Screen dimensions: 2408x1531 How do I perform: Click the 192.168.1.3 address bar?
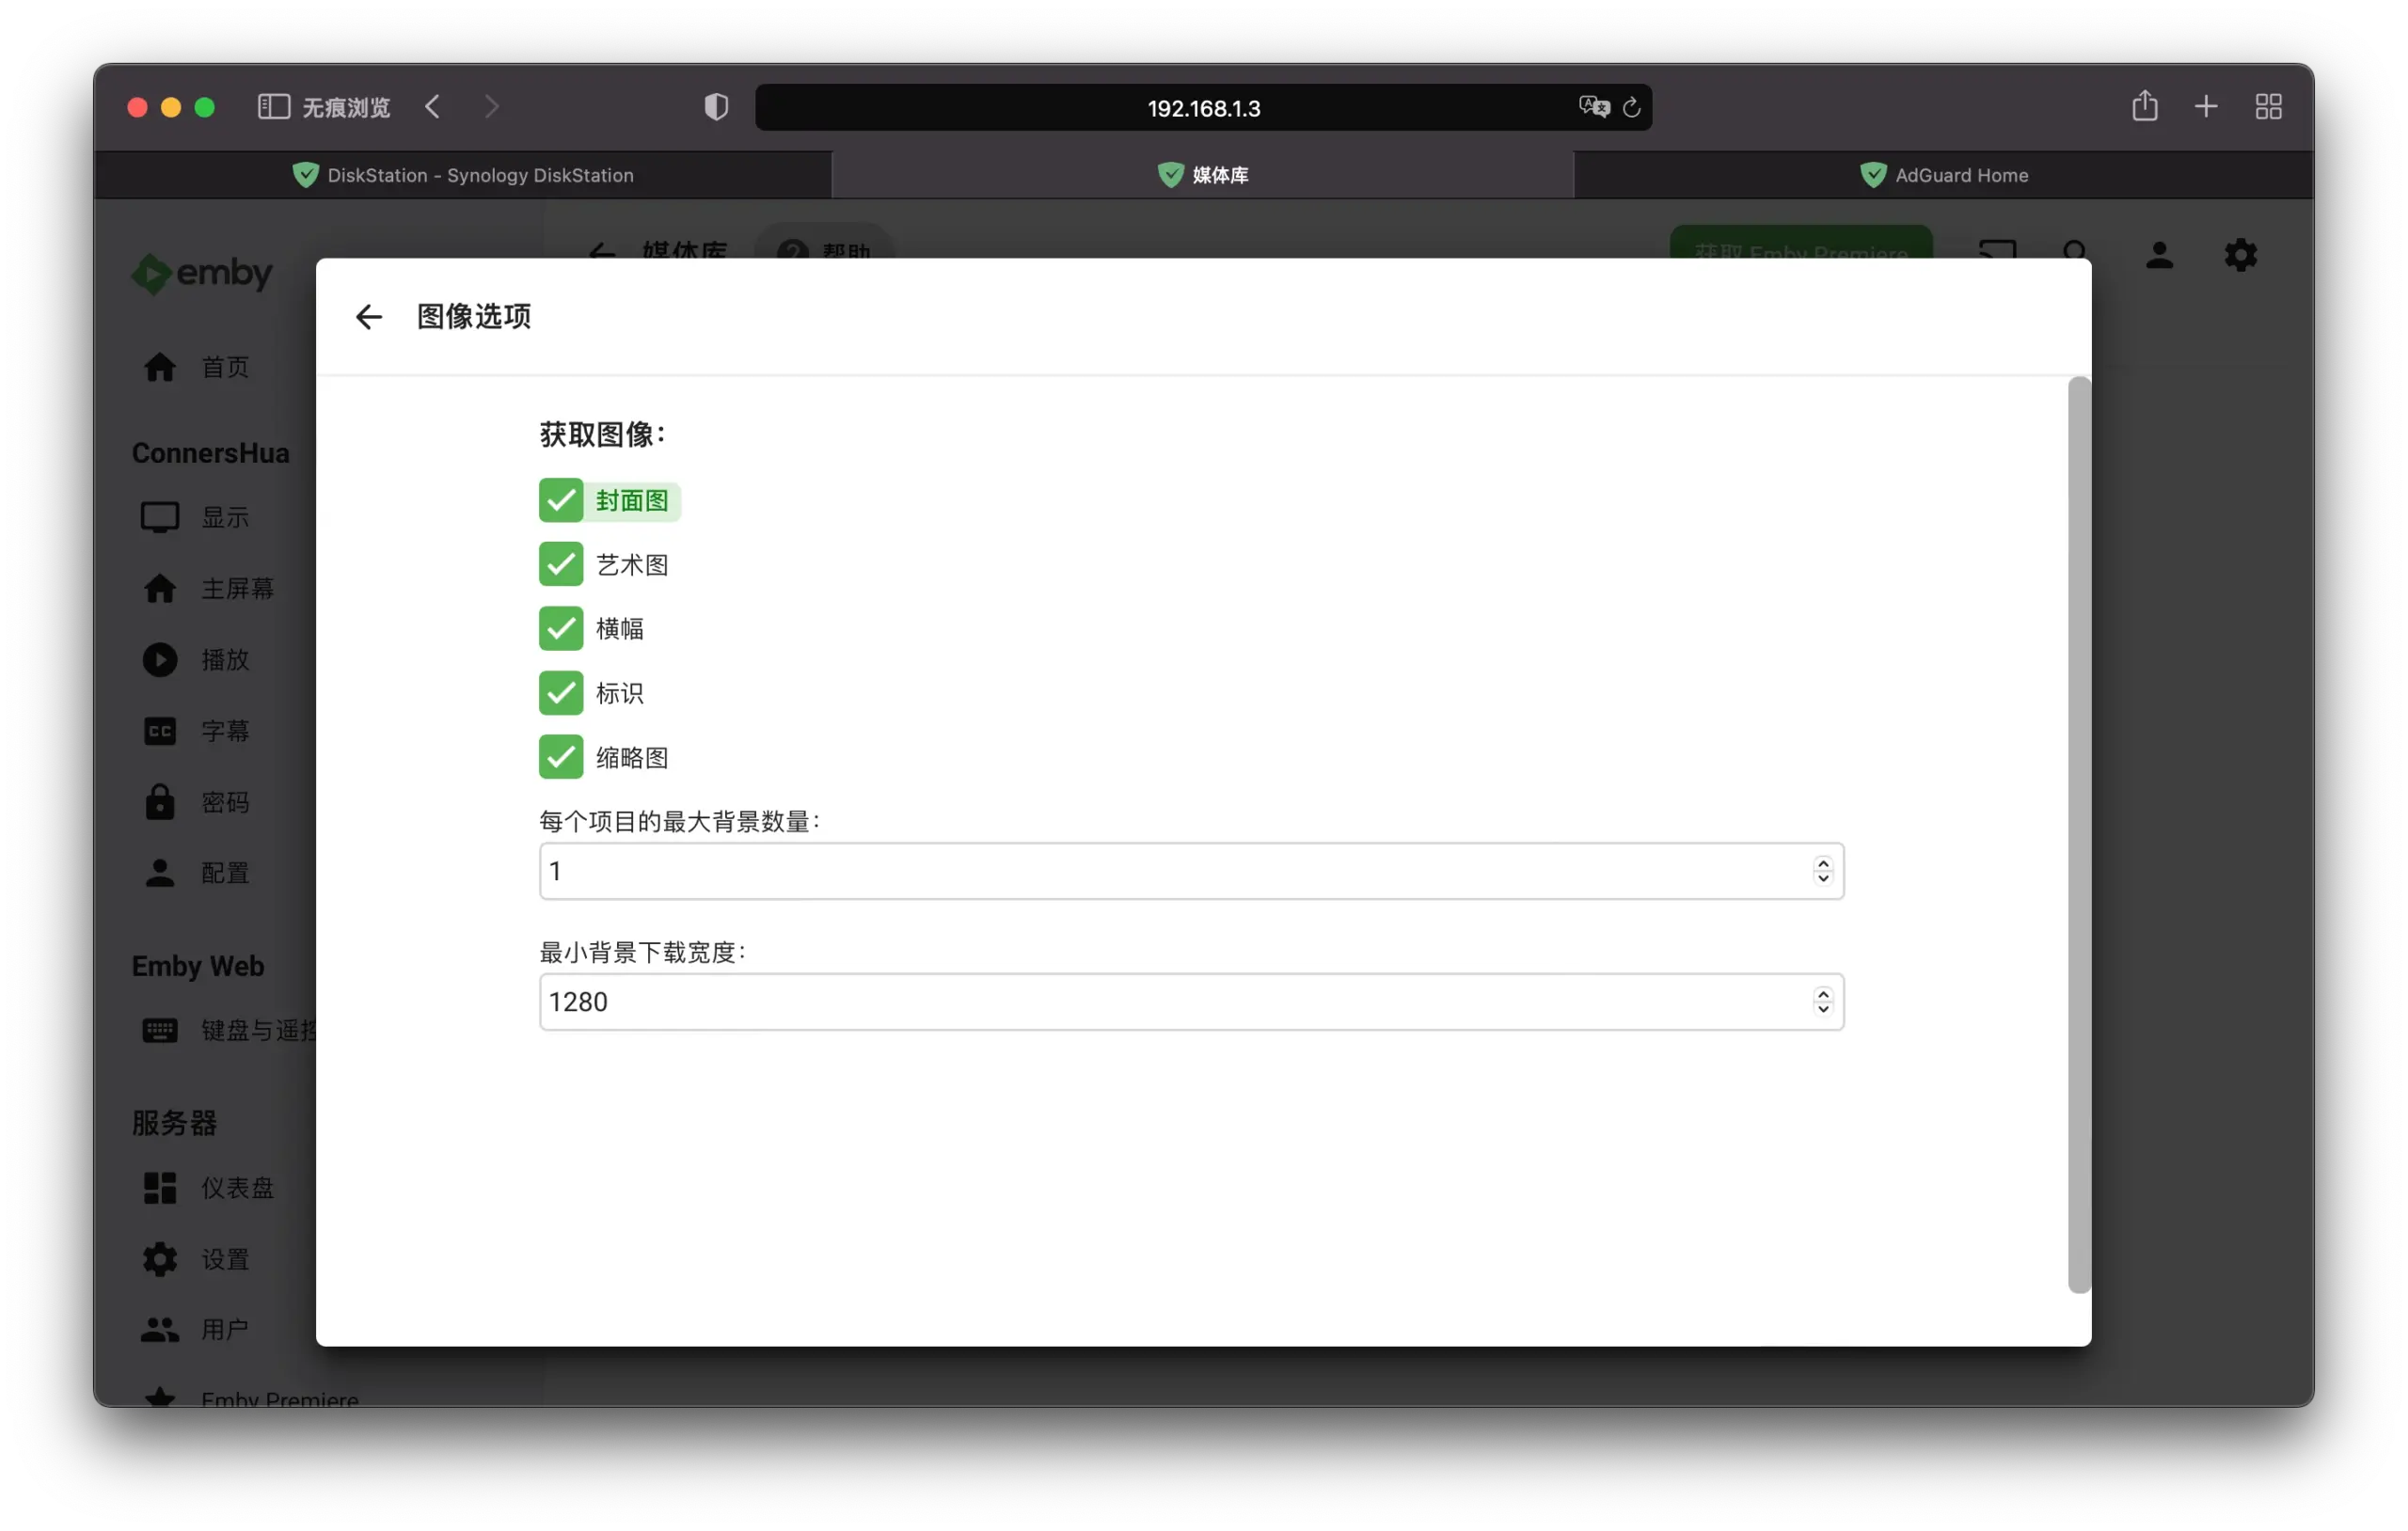coord(1203,108)
